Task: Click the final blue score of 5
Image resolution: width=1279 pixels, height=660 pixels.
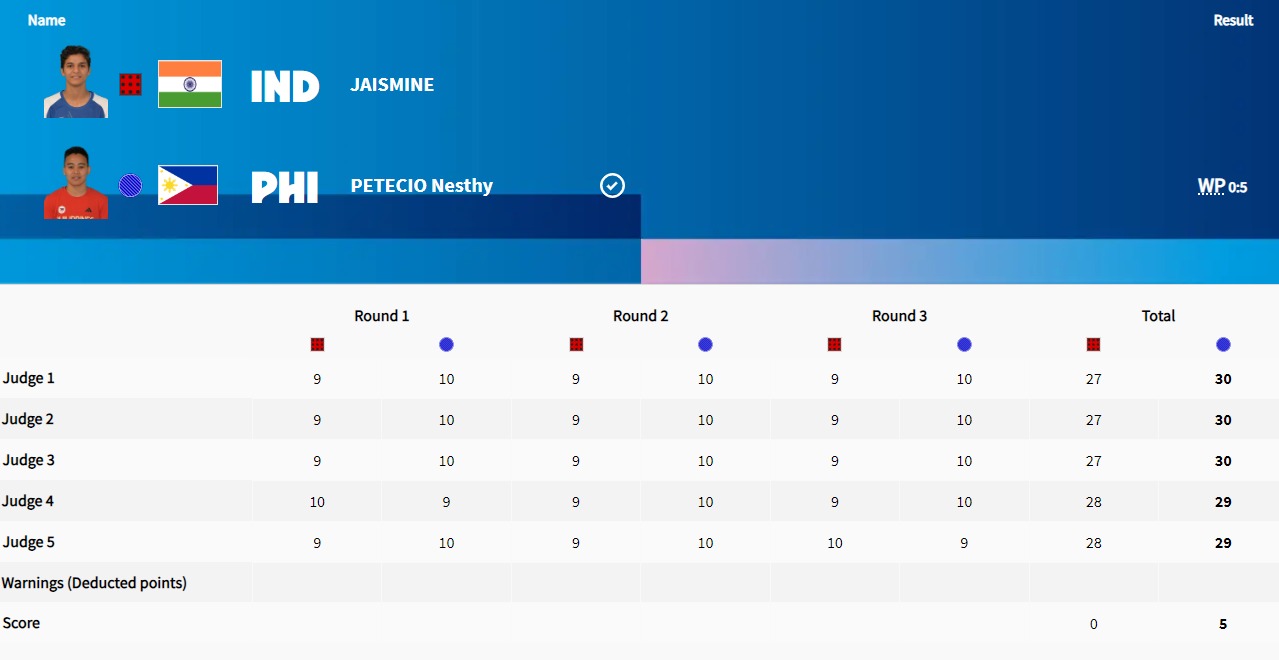Action: 1223,624
